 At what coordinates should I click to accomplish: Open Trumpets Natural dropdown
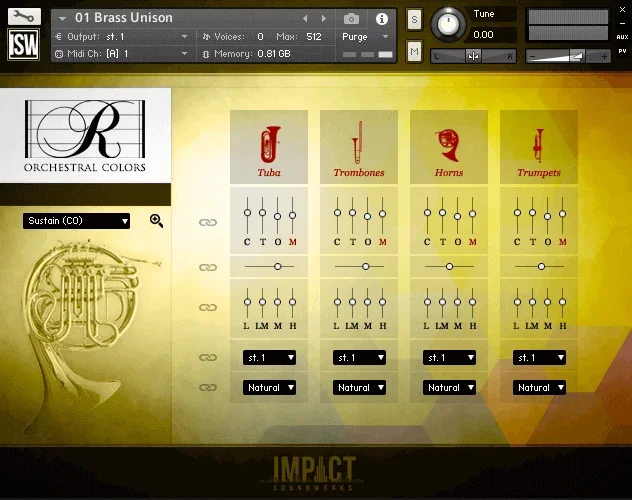click(539, 388)
